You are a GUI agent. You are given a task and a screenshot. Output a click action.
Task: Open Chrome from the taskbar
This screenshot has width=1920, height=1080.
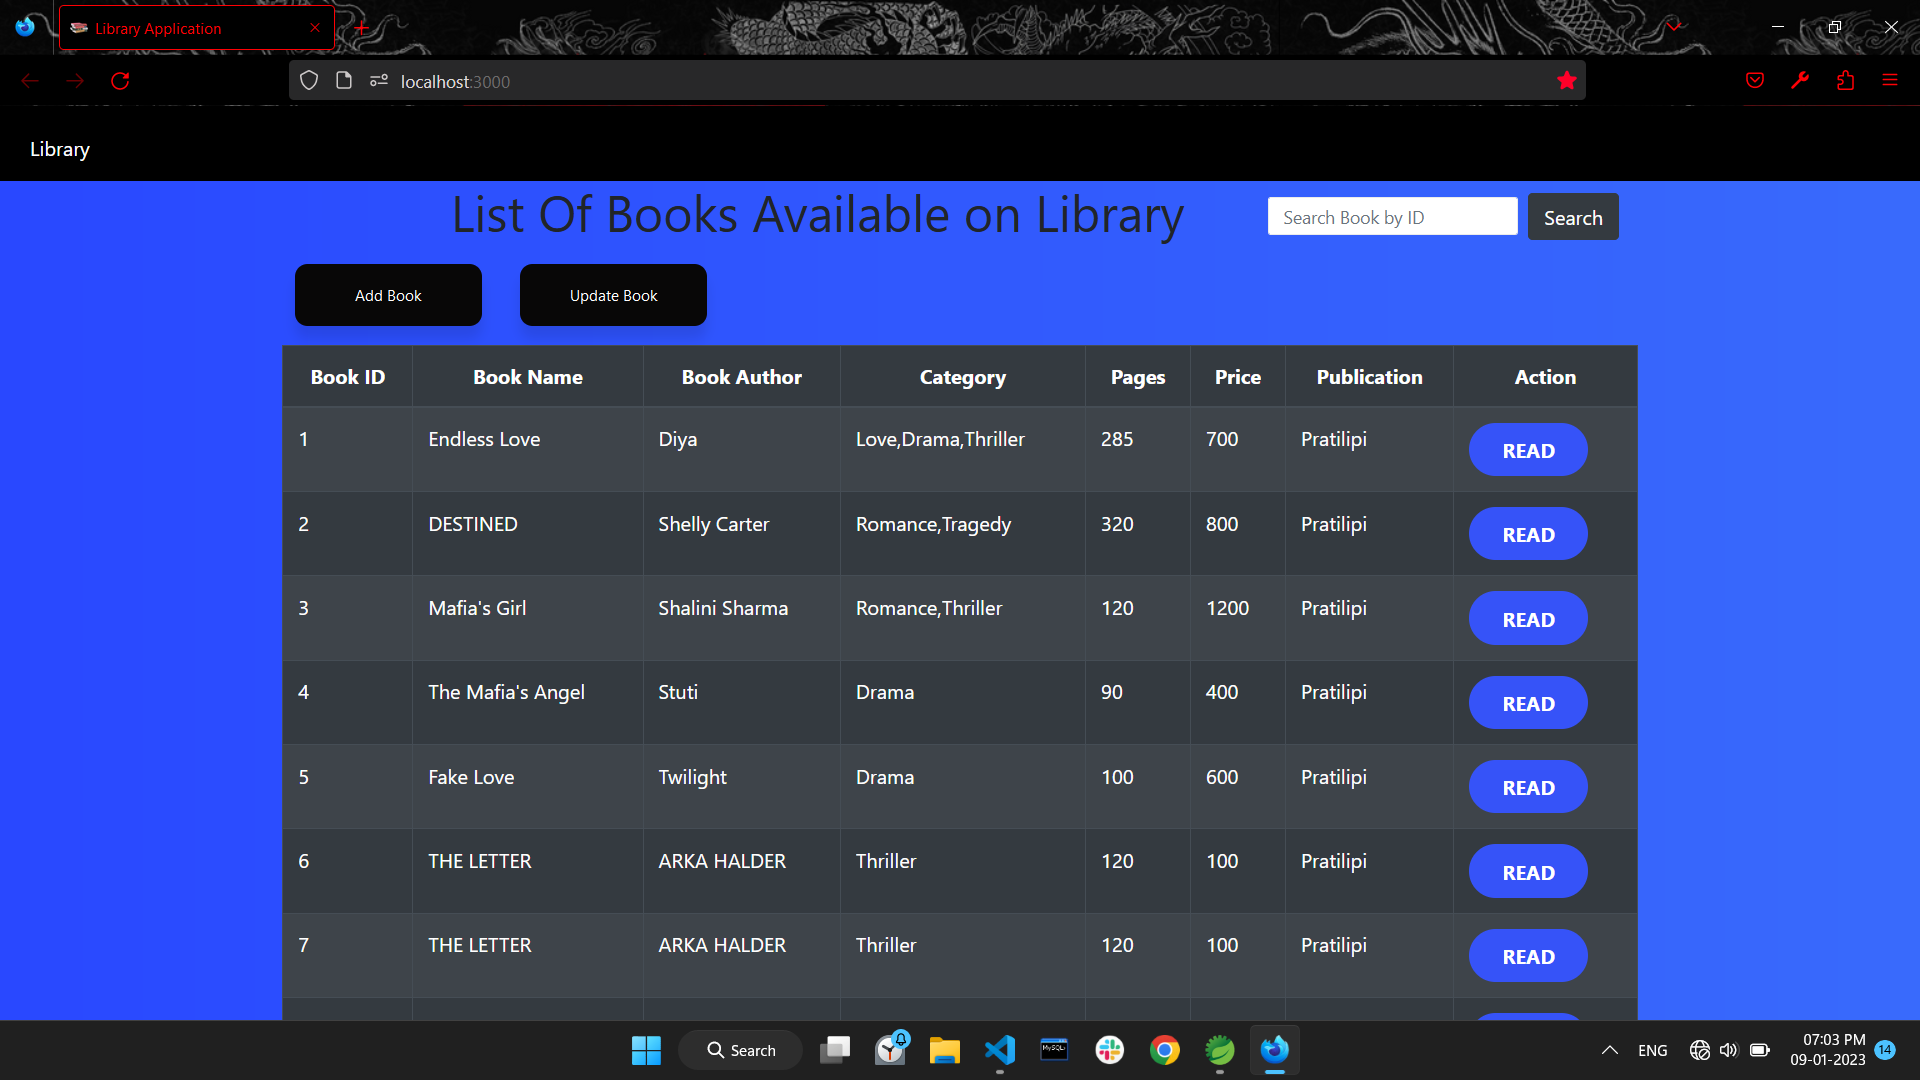1164,1050
